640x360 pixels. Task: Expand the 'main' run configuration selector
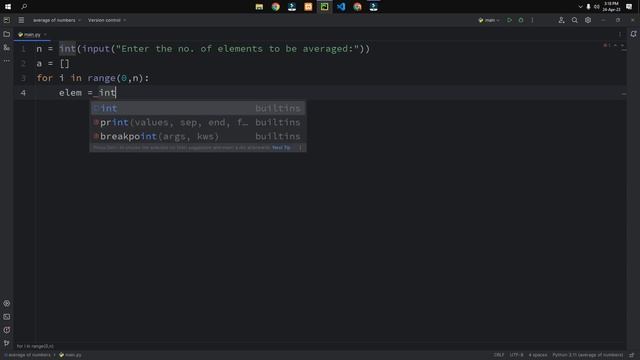[489, 20]
